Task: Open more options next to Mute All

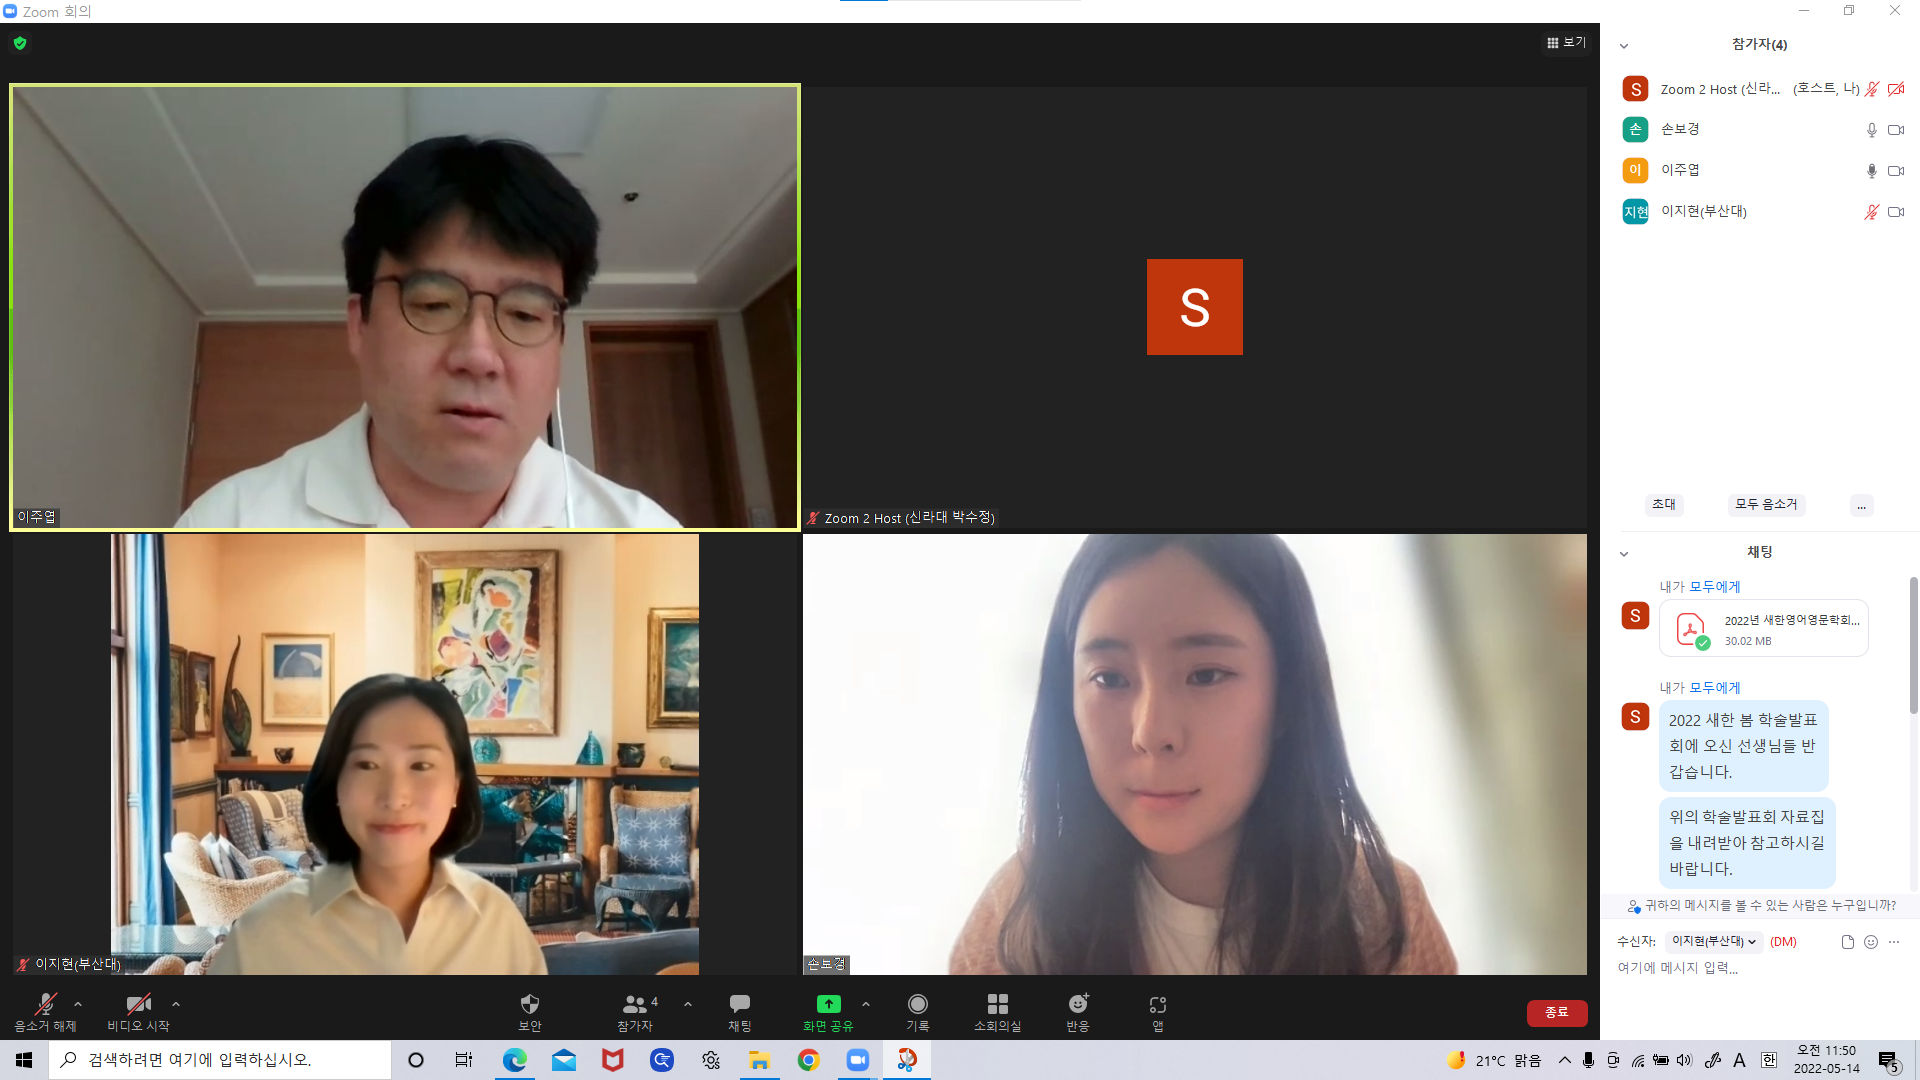Action: tap(1861, 506)
